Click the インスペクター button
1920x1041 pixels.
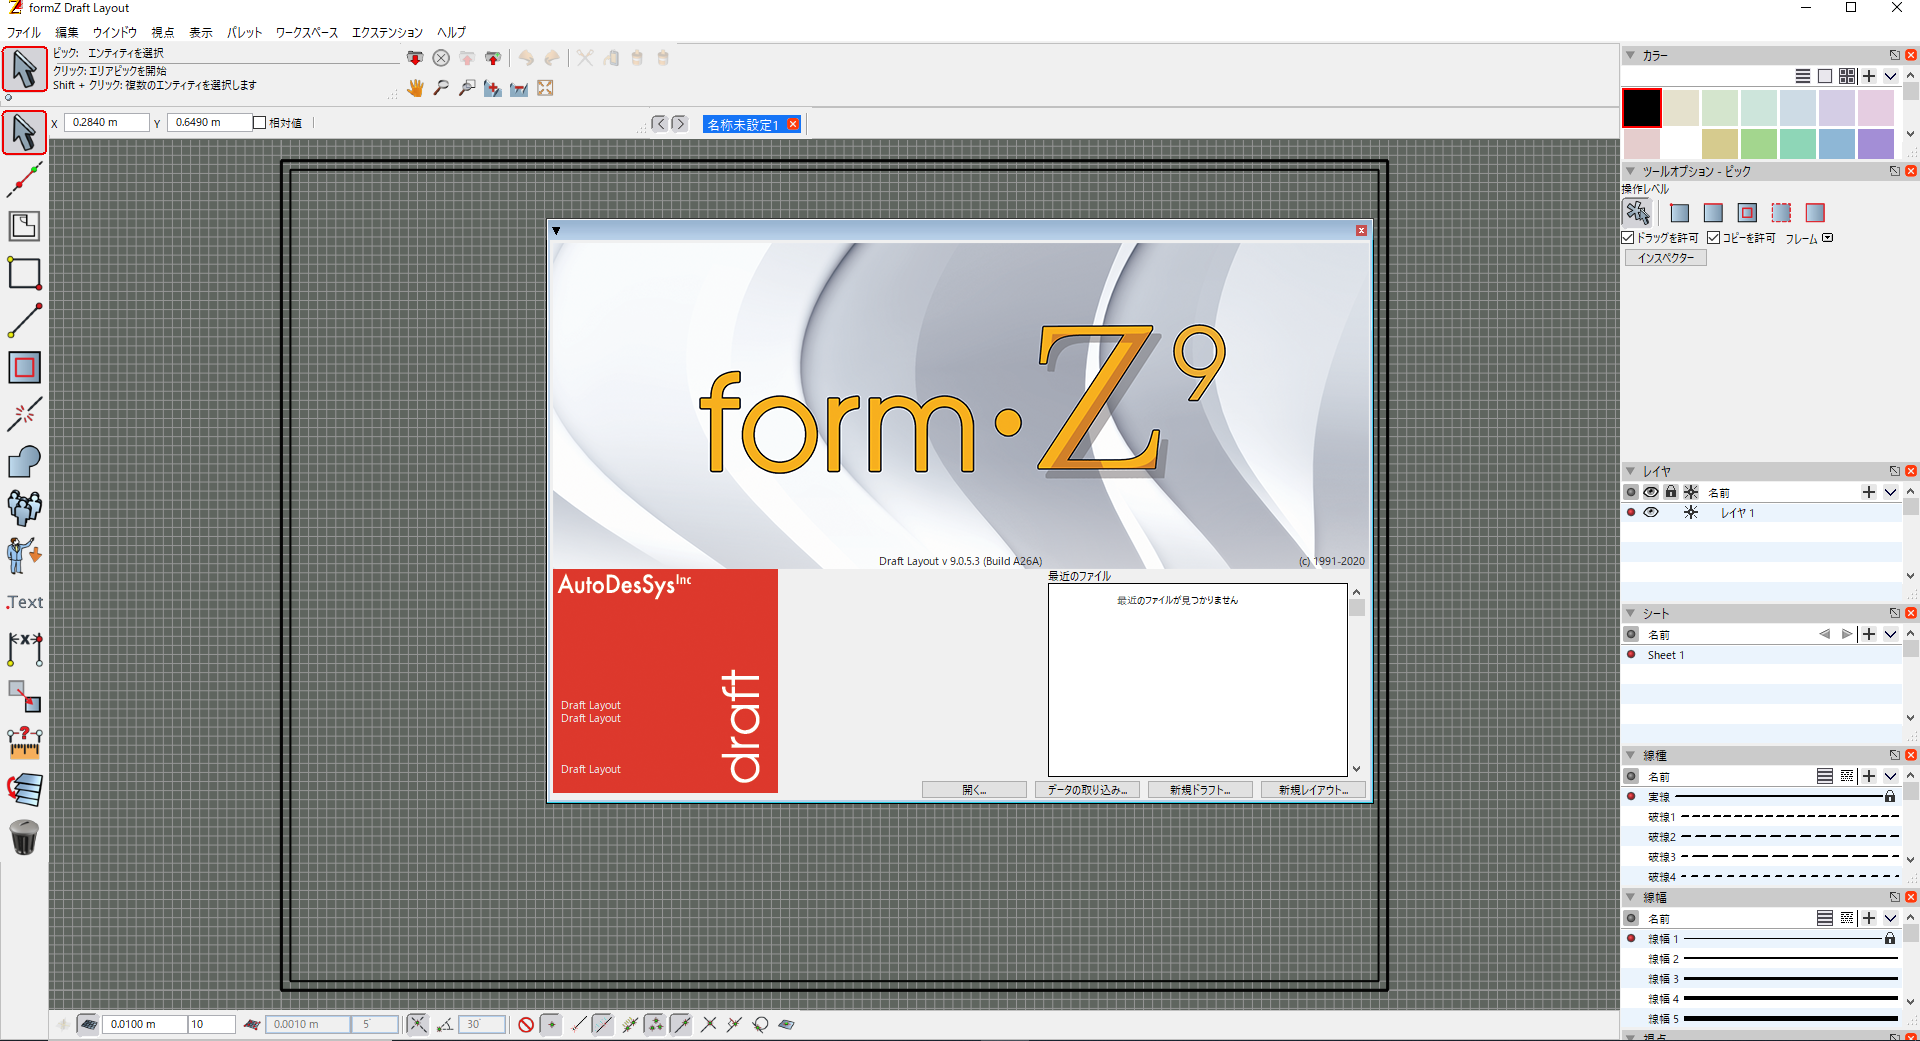1665,258
